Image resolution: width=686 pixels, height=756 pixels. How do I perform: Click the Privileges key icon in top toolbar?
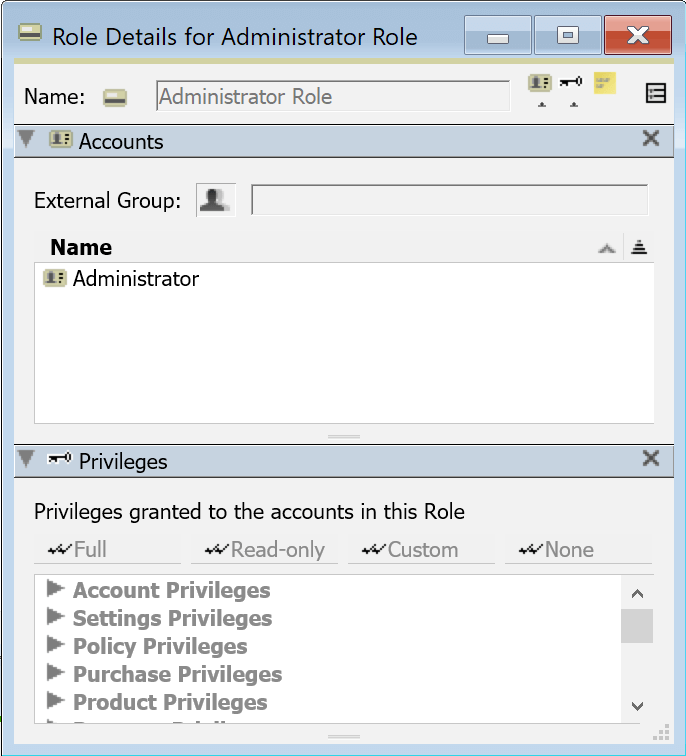(x=571, y=83)
